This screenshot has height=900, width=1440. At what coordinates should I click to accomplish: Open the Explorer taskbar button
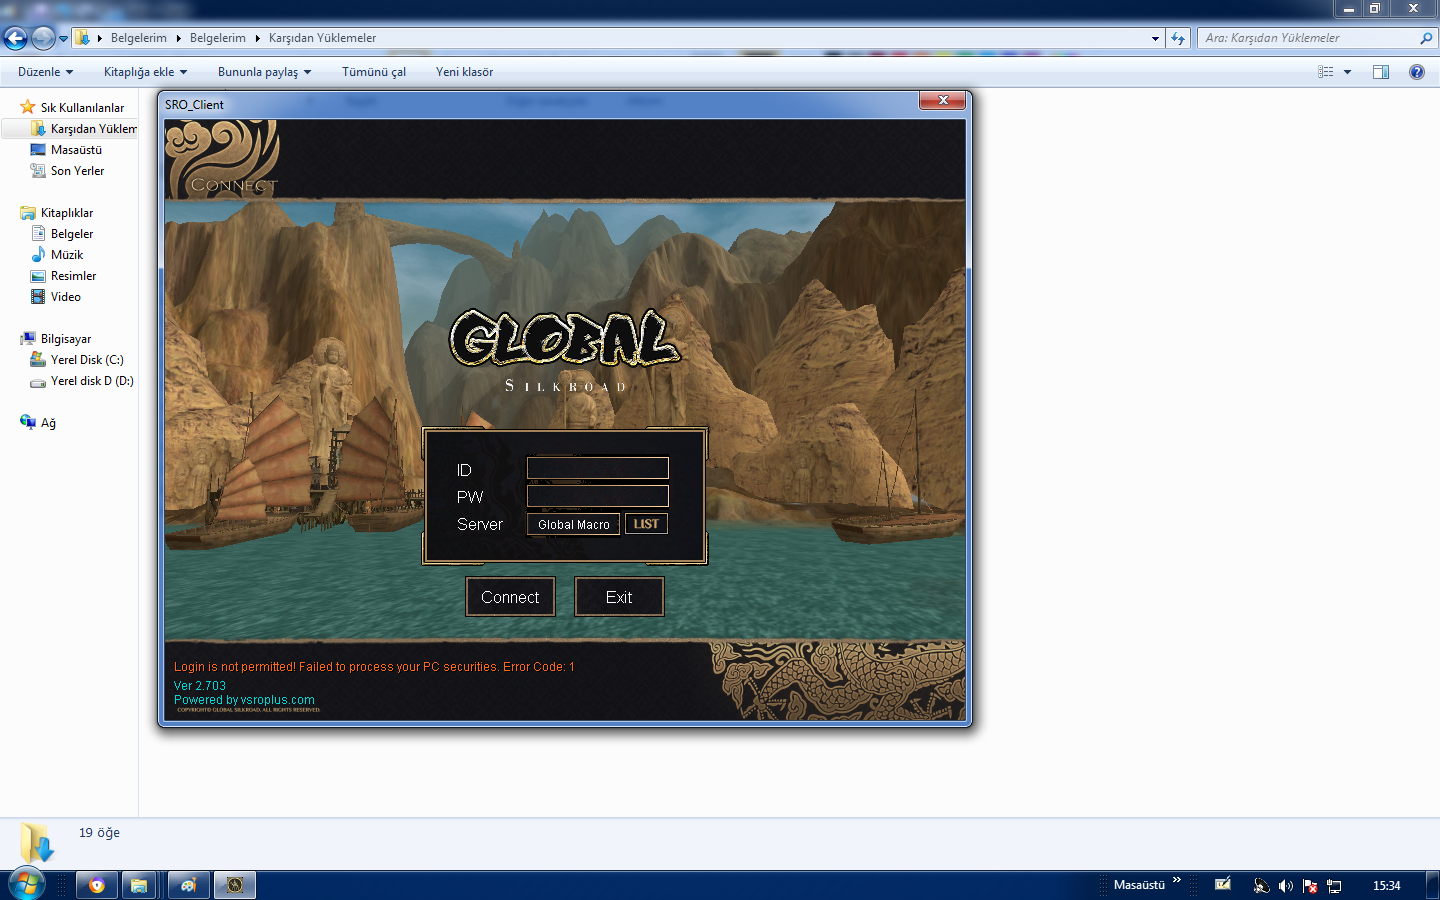[x=139, y=885]
